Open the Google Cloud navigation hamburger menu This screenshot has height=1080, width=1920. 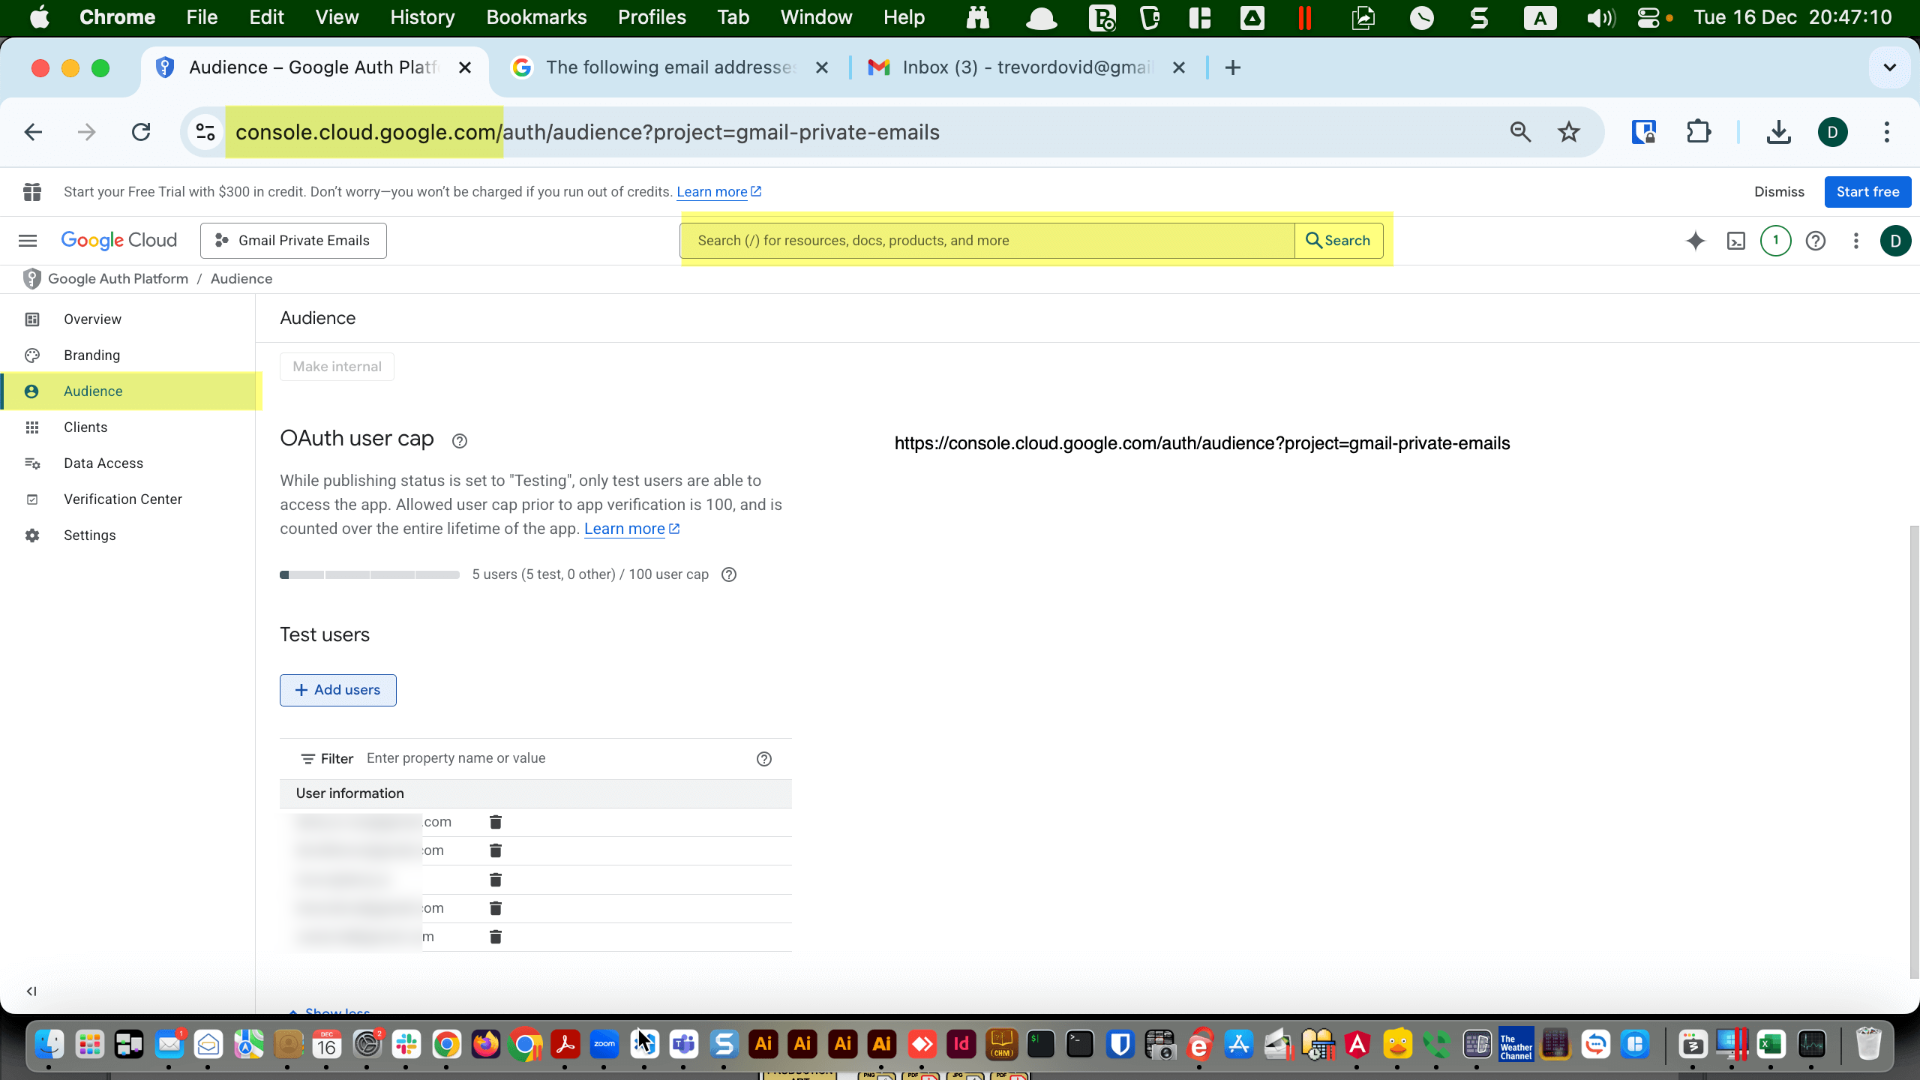tap(27, 240)
